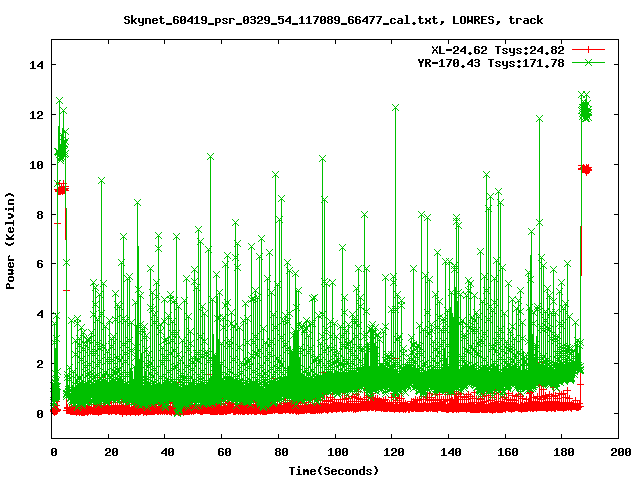The width and height of the screenshot is (640, 480).
Task: Click x-axis tick label 20
Action: tap(111, 452)
